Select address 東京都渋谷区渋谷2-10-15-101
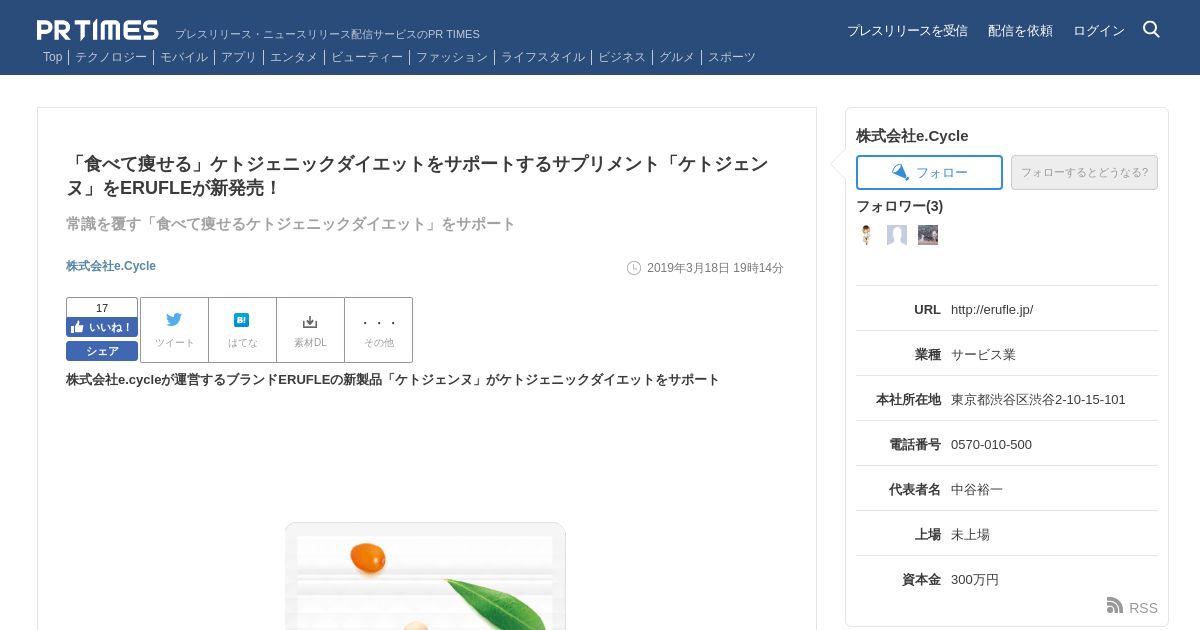 coord(1038,400)
